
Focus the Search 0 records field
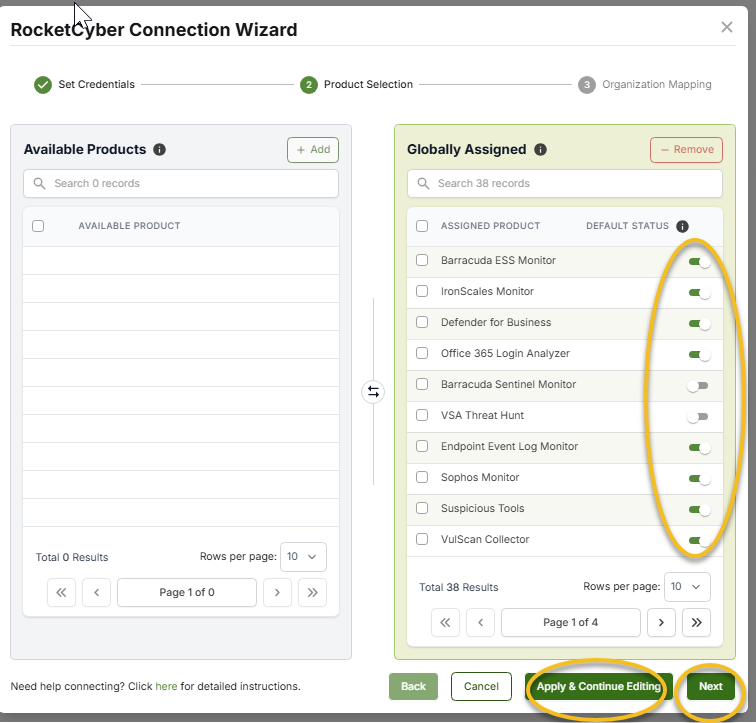(181, 184)
